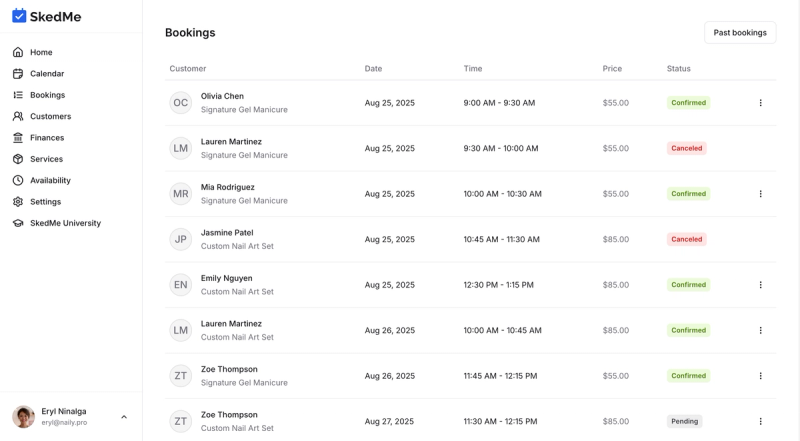Click the eryl@naily.pro email text

(x=64, y=423)
